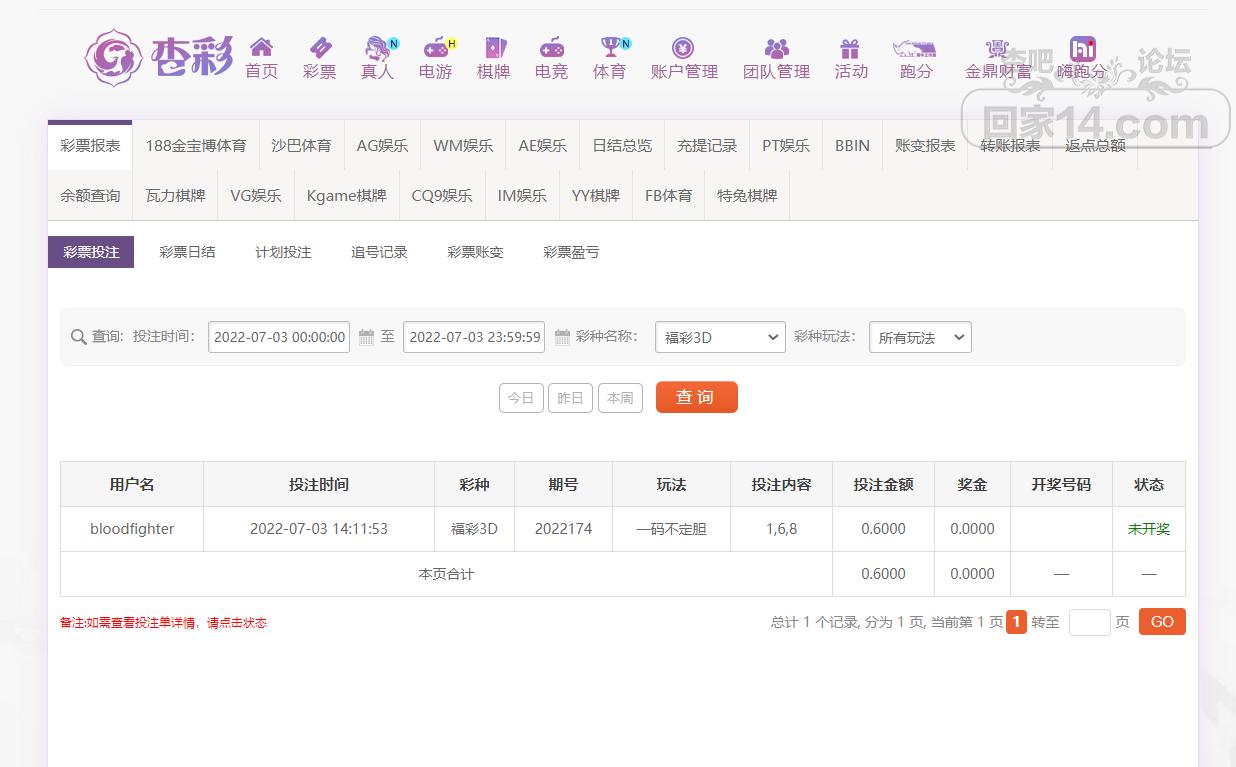
Task: Click 期号 cell 2022174
Action: tap(563, 529)
